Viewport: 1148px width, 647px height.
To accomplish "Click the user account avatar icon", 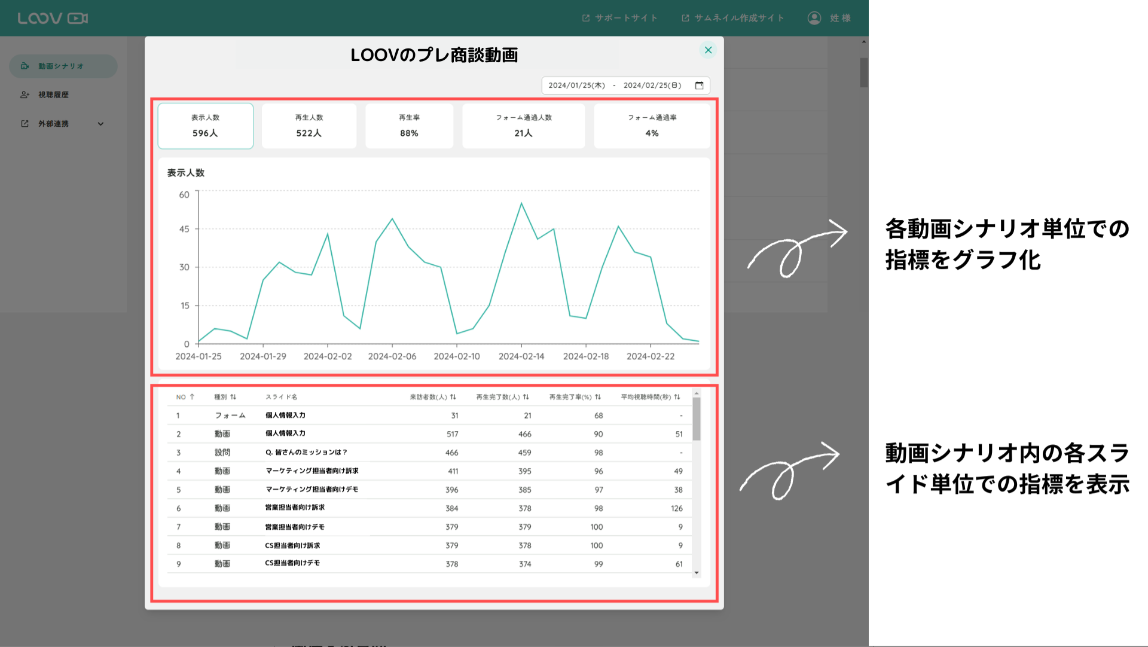I will [814, 18].
